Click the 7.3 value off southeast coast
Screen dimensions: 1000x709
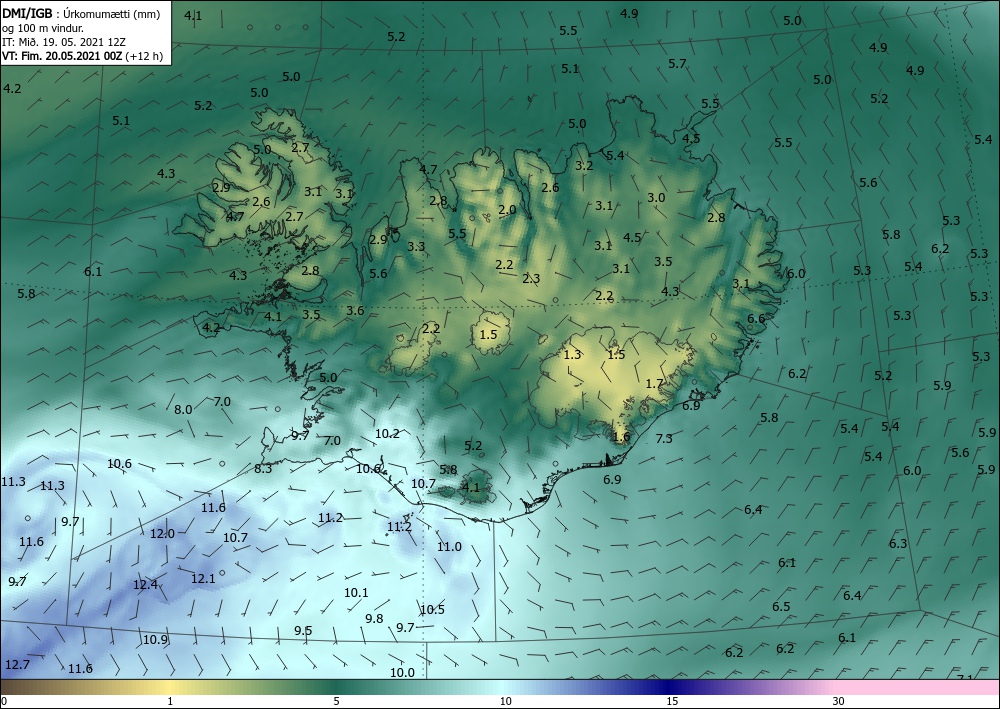click(x=664, y=438)
